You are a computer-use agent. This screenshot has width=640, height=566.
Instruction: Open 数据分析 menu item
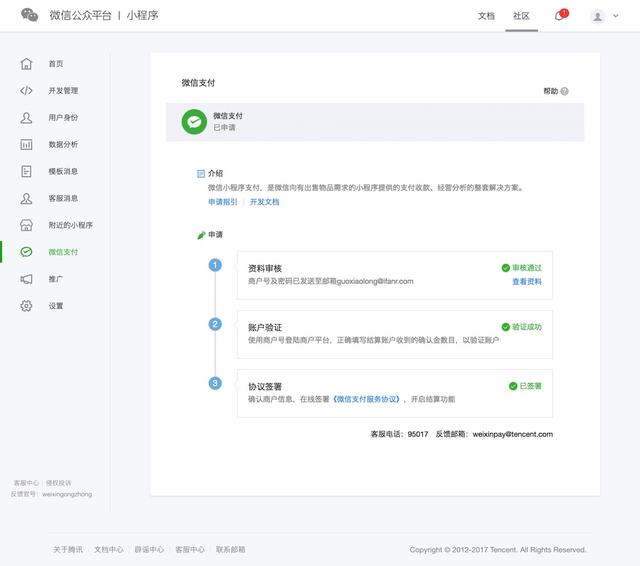pos(63,144)
